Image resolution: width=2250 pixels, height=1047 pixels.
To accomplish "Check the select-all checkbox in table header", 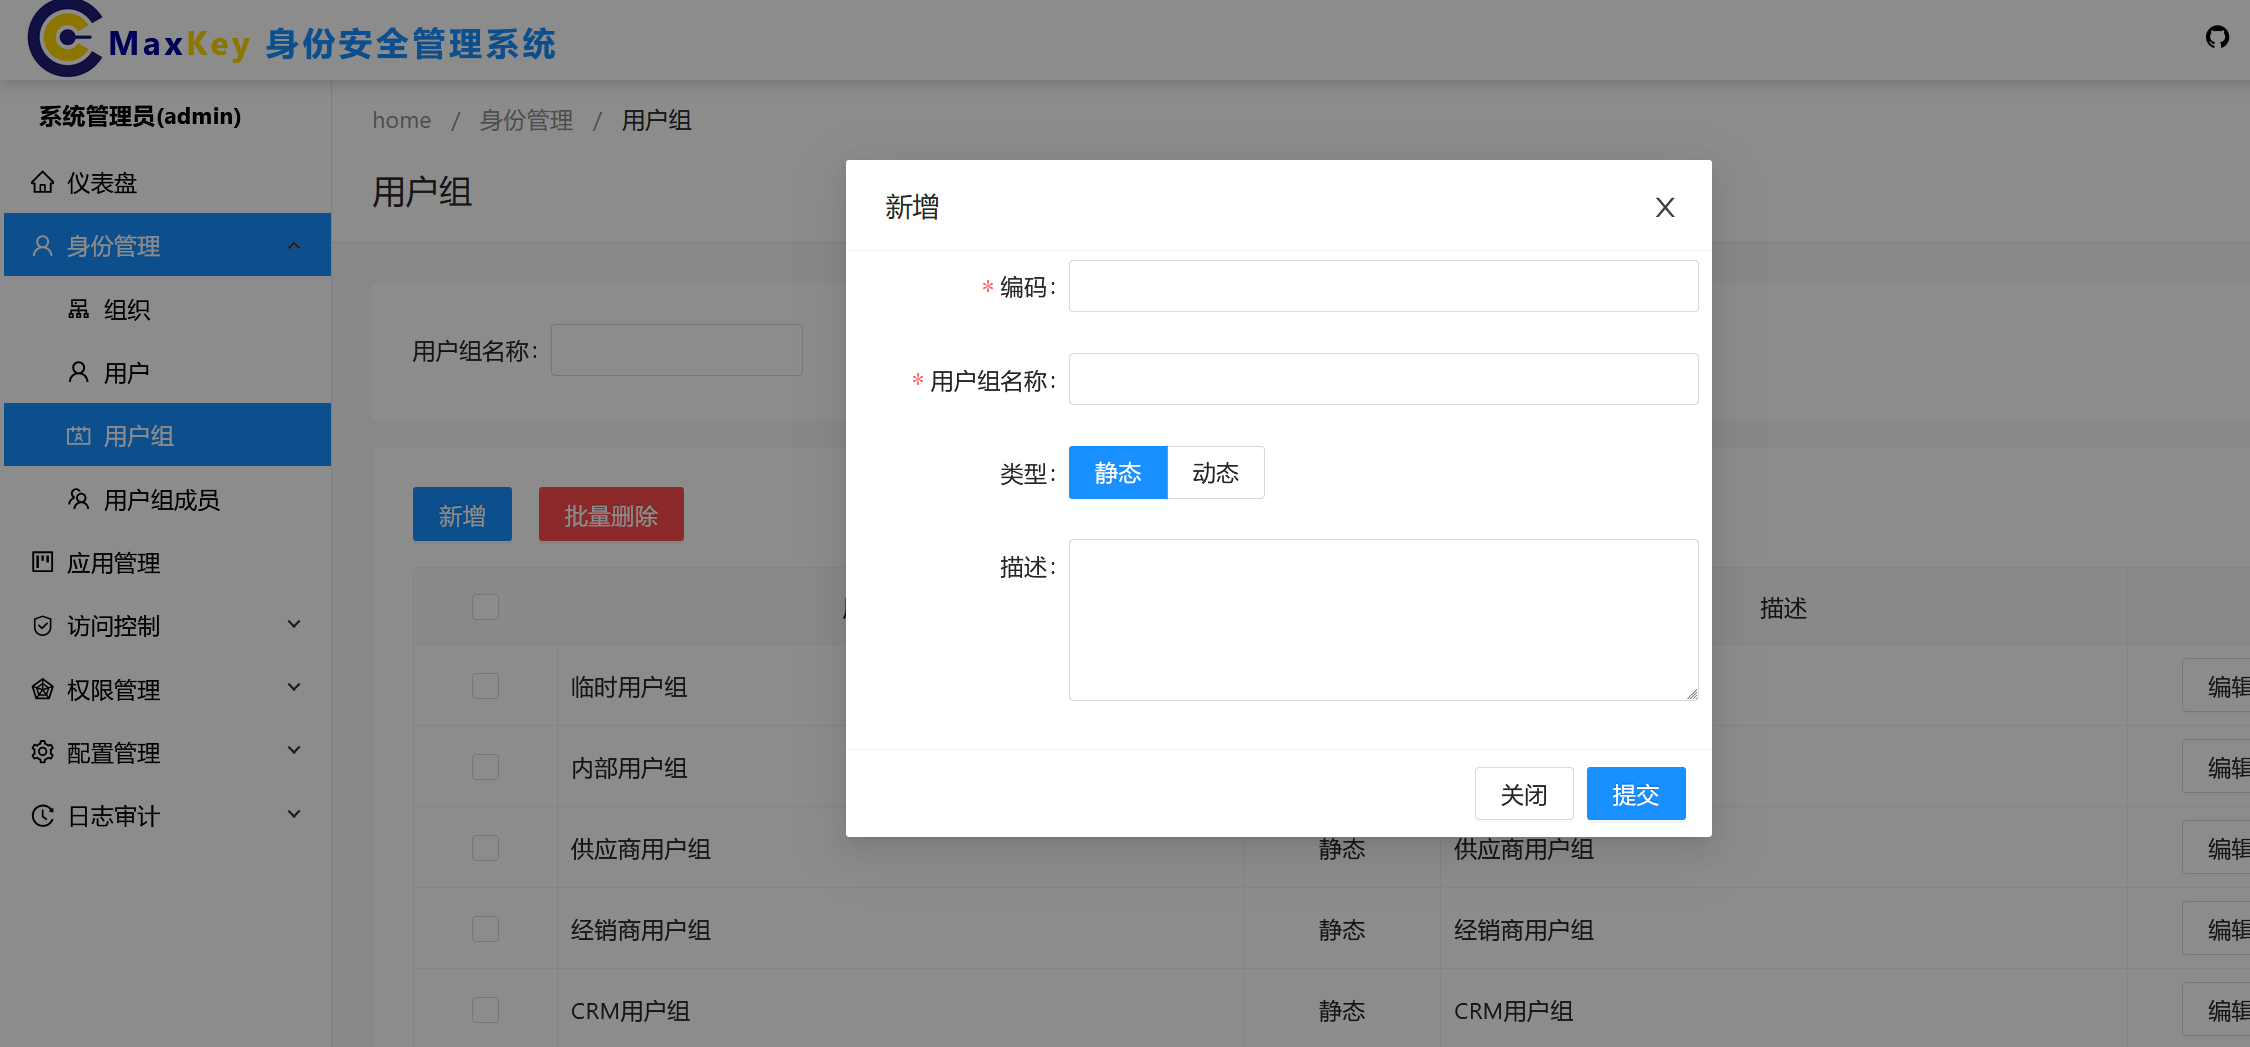I will coord(485,606).
